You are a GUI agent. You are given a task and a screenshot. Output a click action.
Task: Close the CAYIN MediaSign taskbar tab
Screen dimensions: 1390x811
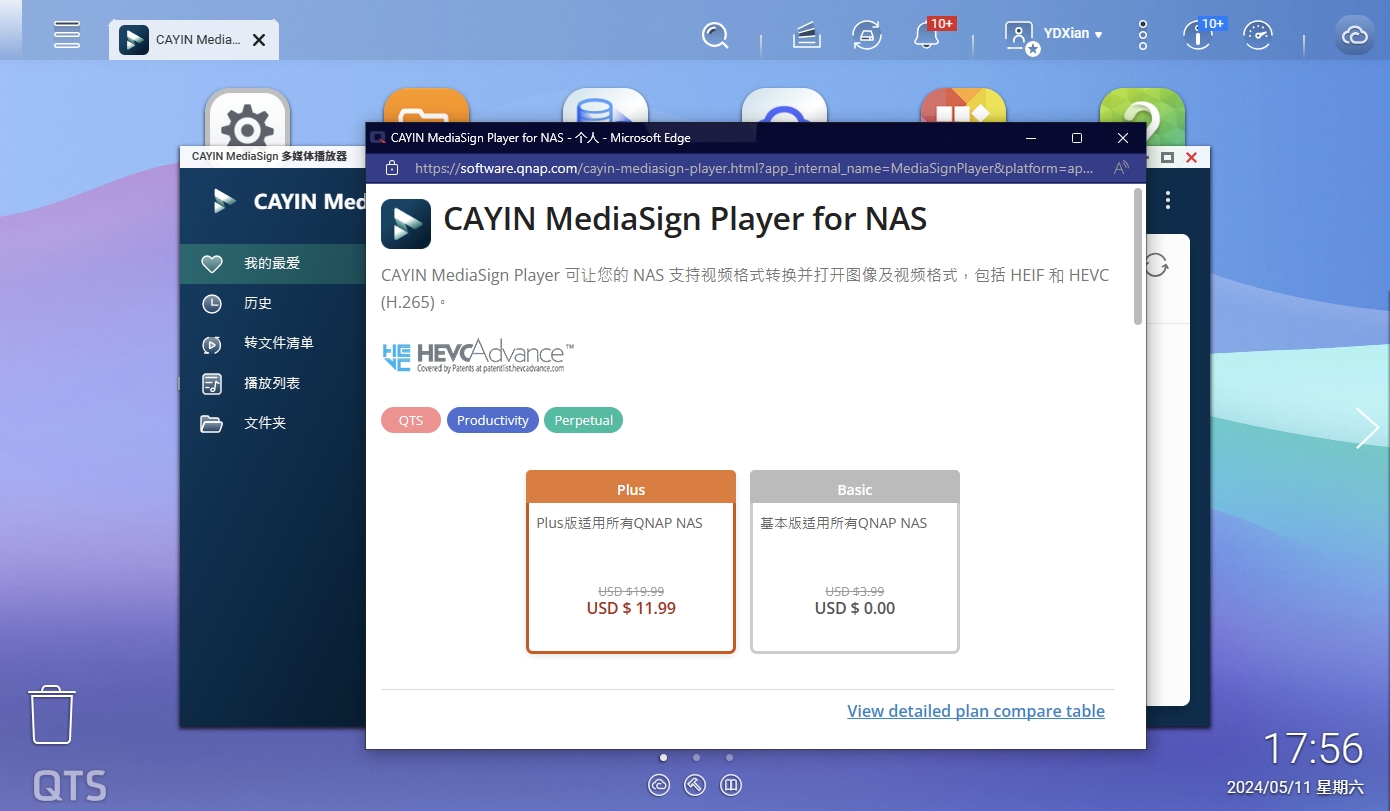click(259, 40)
